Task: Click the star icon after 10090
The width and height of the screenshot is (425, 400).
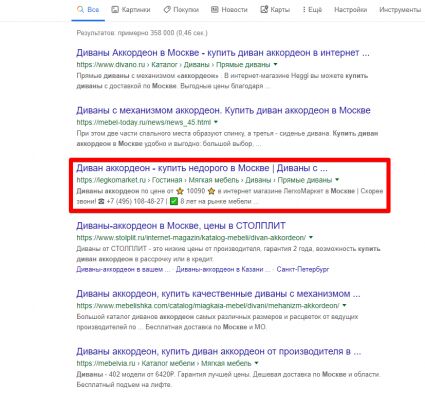Action: coord(211,191)
